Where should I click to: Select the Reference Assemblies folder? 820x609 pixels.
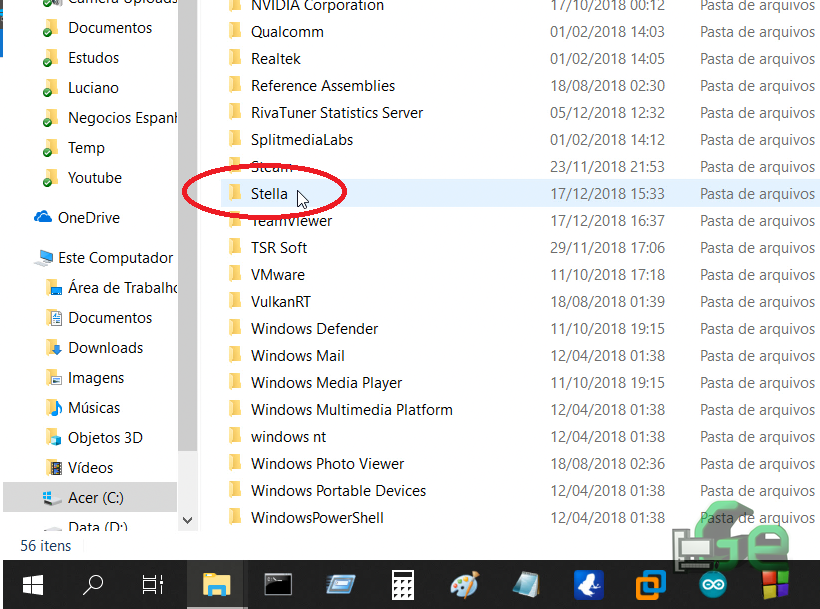pos(323,86)
